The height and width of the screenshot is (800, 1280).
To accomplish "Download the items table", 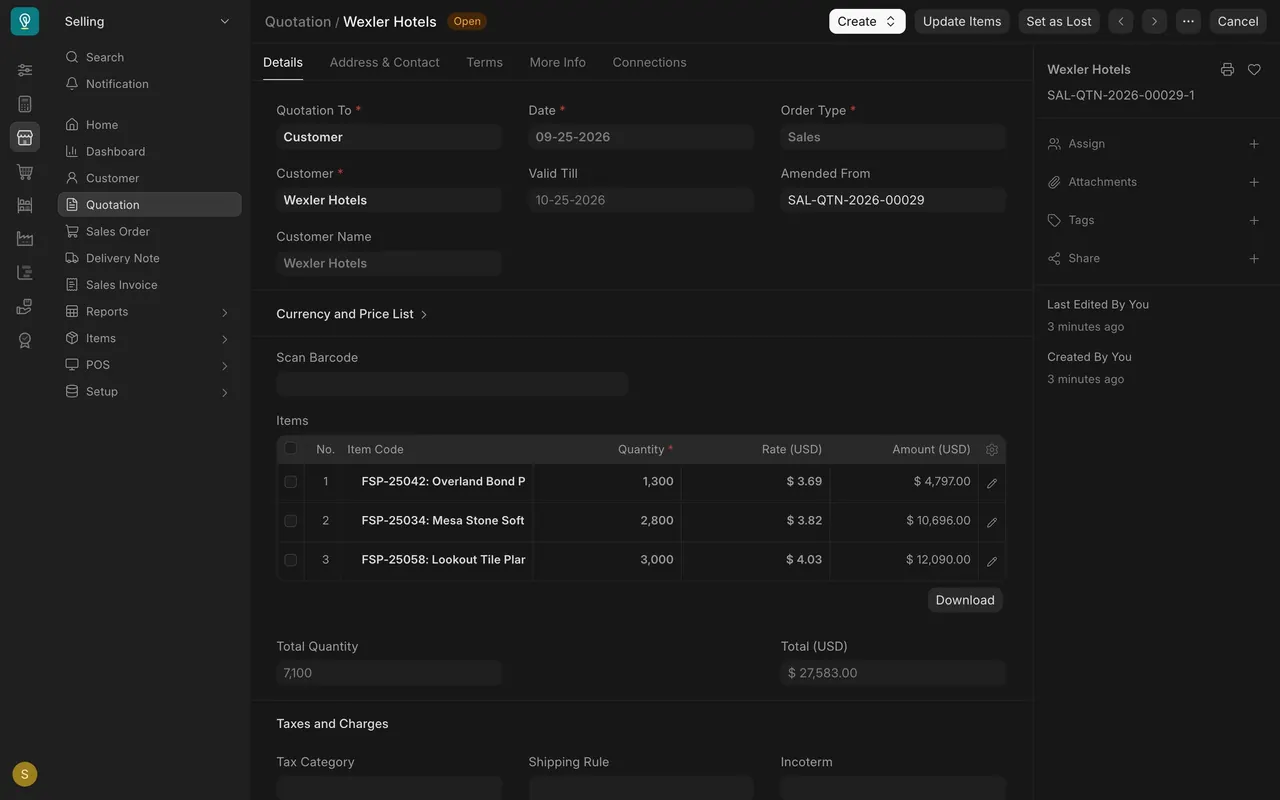I will [965, 600].
